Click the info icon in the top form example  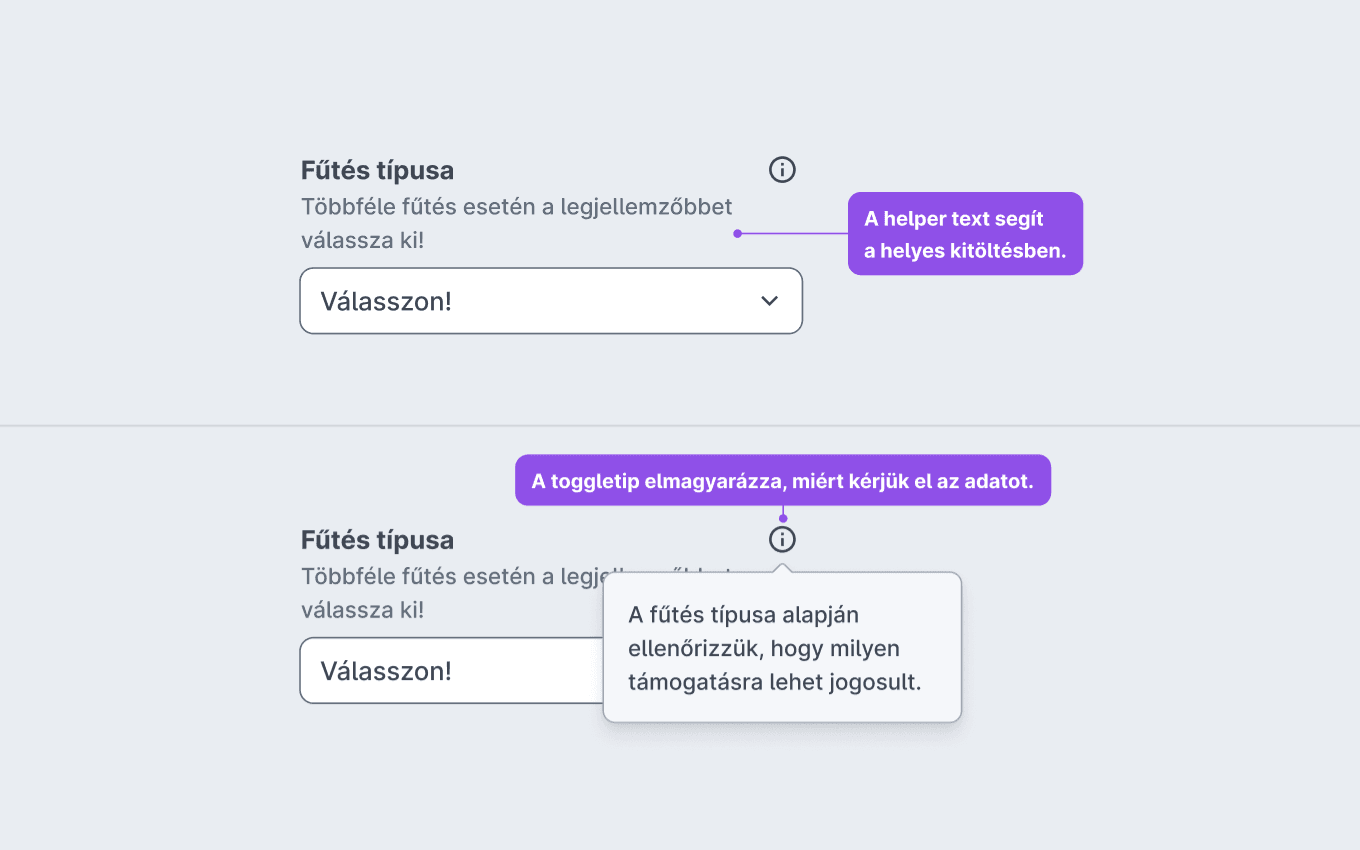click(782, 170)
